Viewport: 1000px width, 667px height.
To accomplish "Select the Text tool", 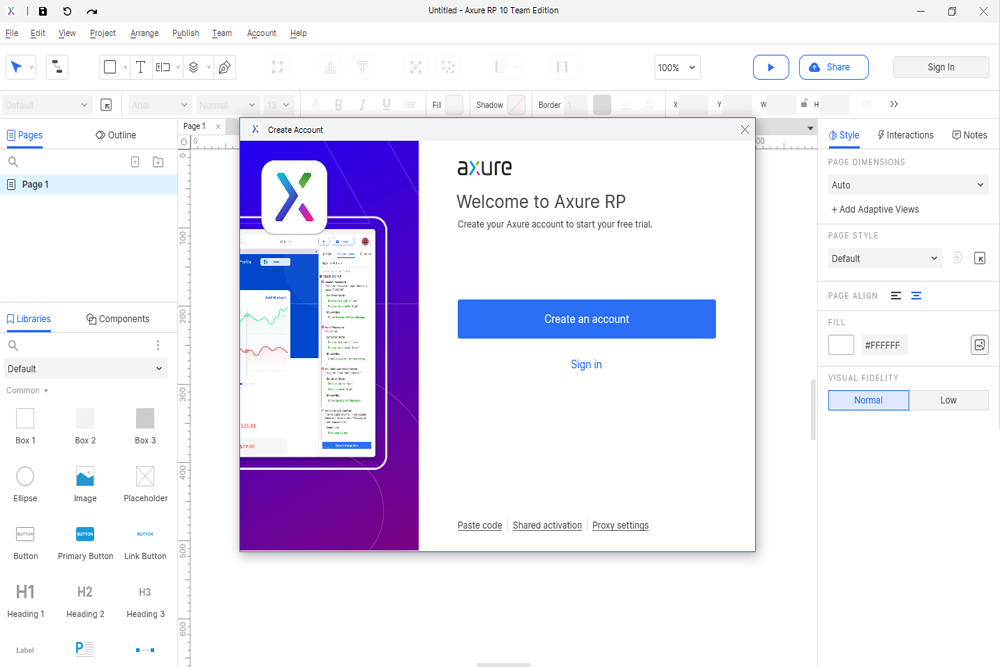I will [x=140, y=67].
